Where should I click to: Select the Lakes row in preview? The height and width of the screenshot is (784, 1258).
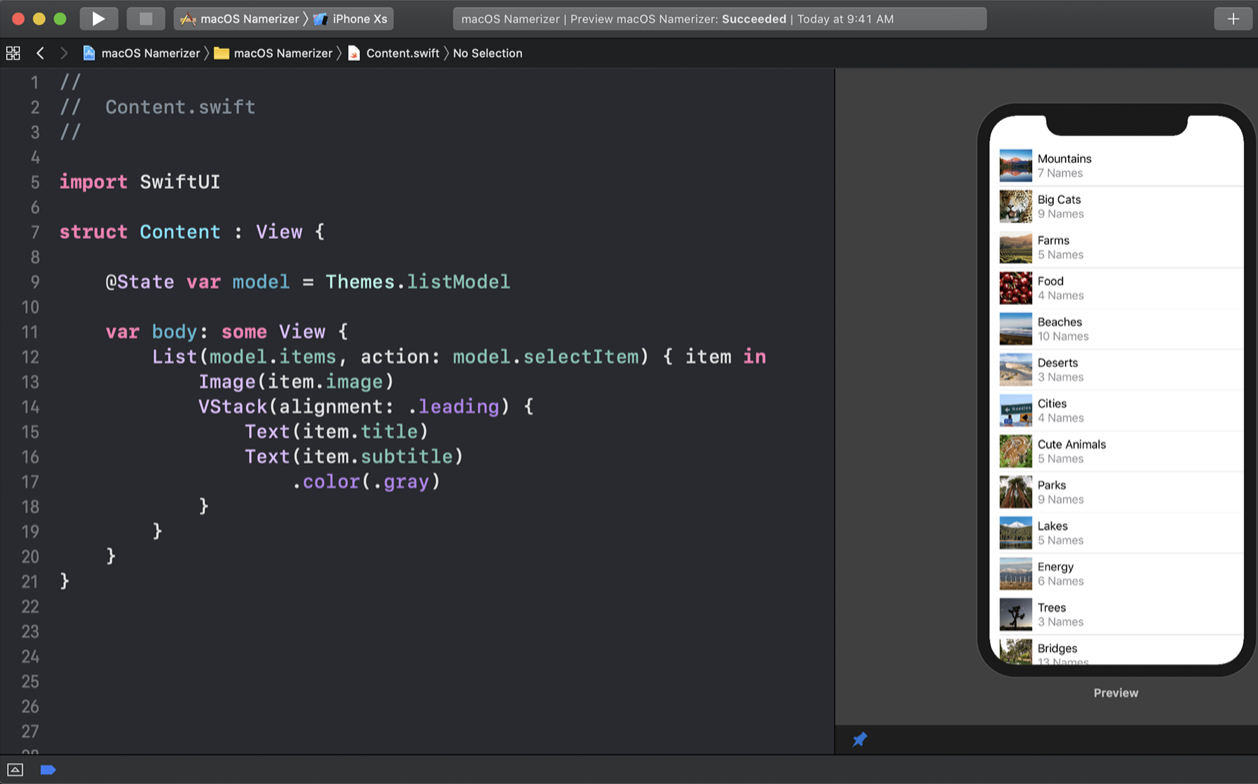[x=1116, y=533]
